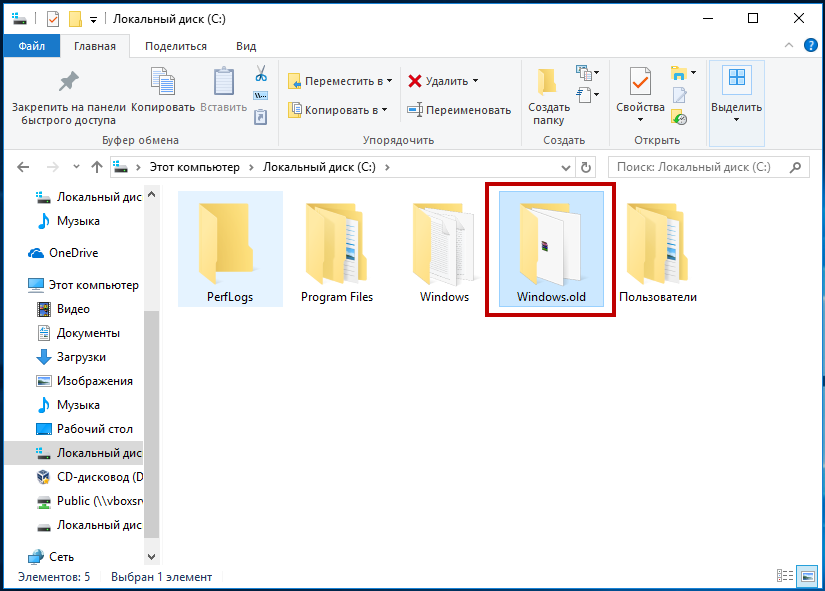Switch to details view icon in status bar
The height and width of the screenshot is (591, 825).
(784, 576)
